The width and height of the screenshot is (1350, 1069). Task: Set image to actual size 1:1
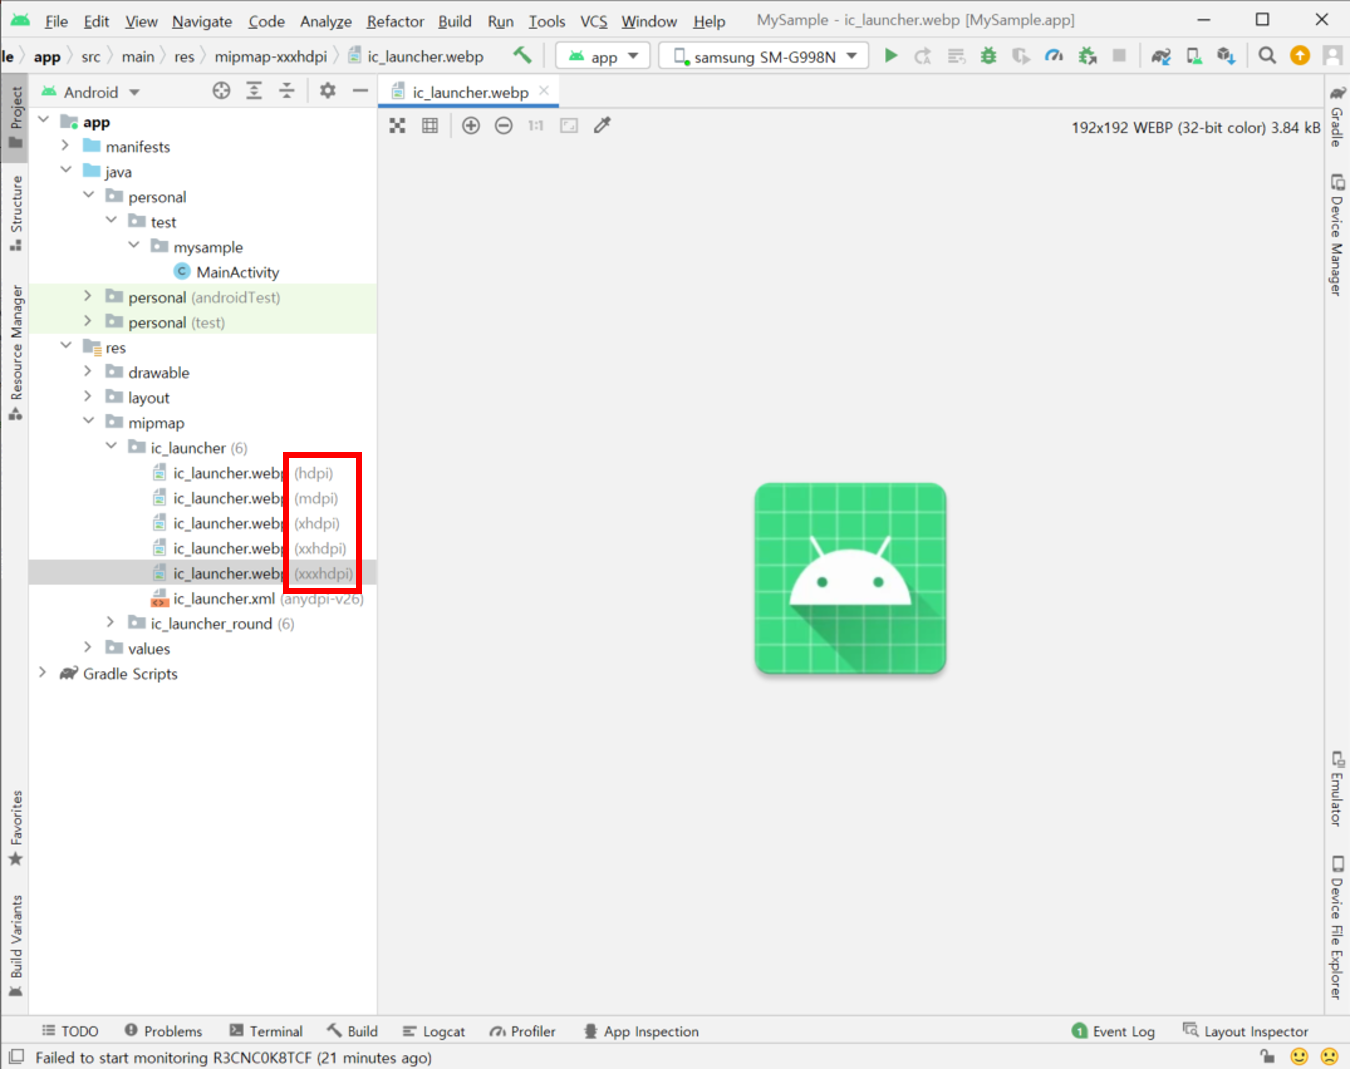click(536, 125)
